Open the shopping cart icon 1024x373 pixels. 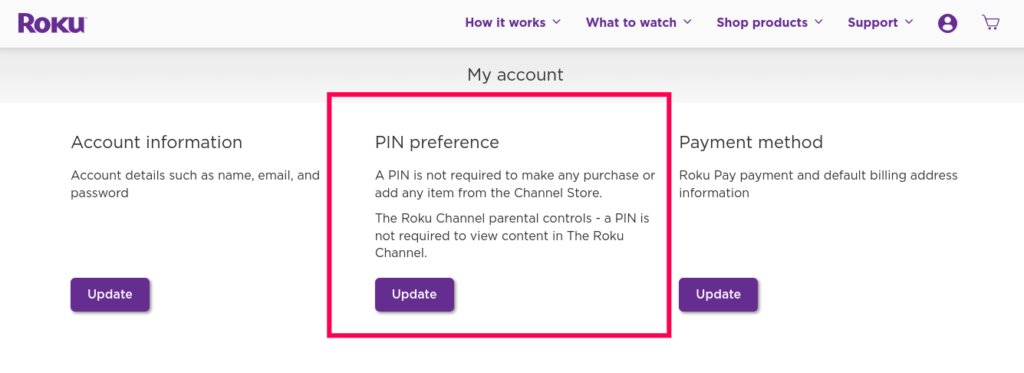(991, 23)
